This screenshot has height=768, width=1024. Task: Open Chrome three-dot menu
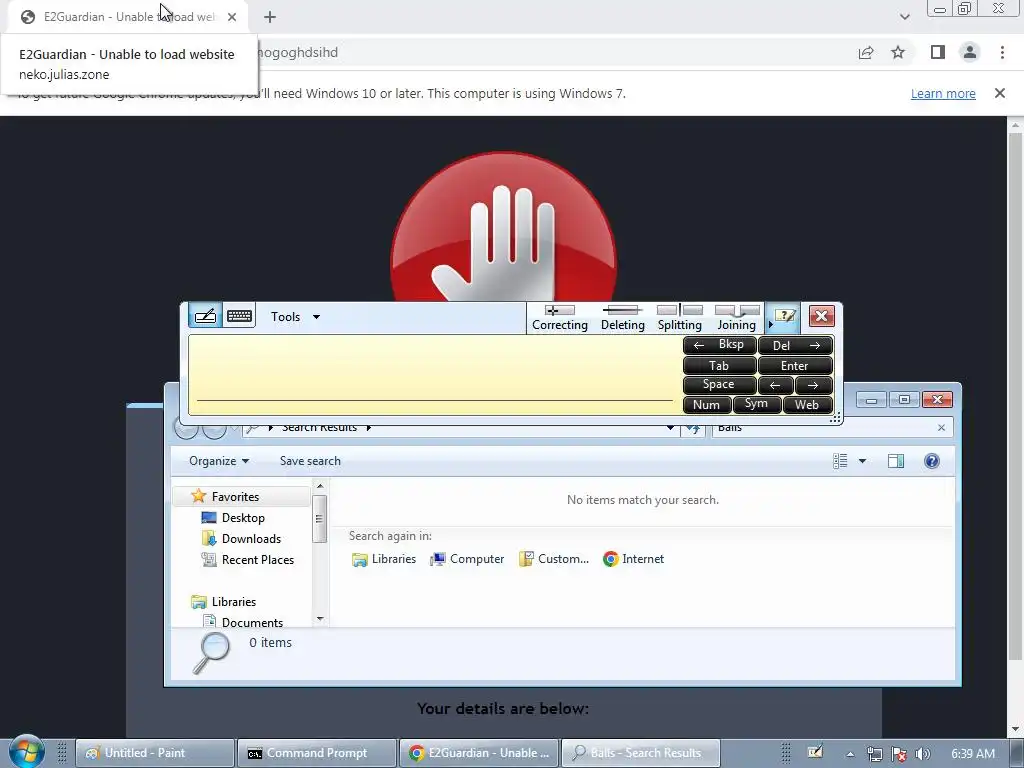(x=1002, y=52)
